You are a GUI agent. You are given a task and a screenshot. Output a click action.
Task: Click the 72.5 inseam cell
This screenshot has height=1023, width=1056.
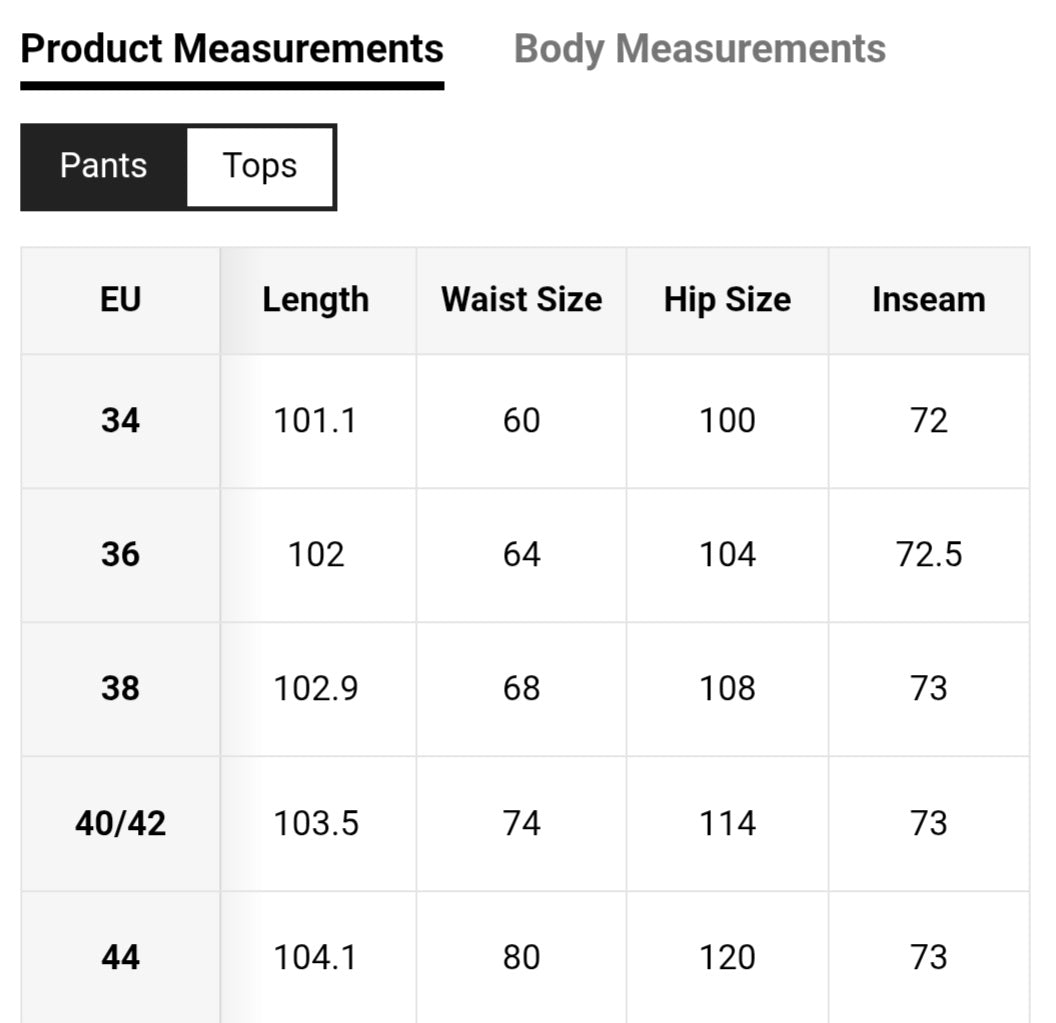tap(928, 555)
